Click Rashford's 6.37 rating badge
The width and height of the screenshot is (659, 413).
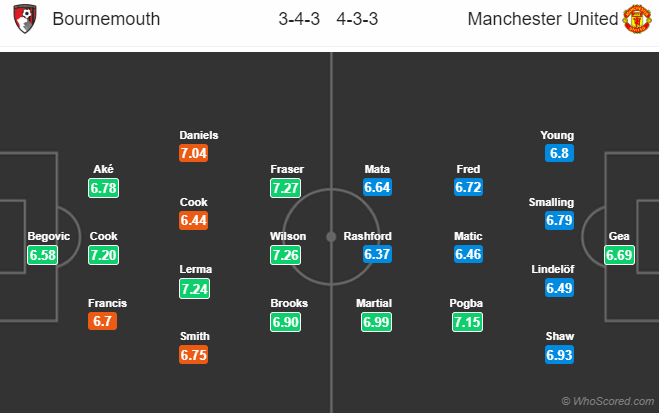pos(378,255)
